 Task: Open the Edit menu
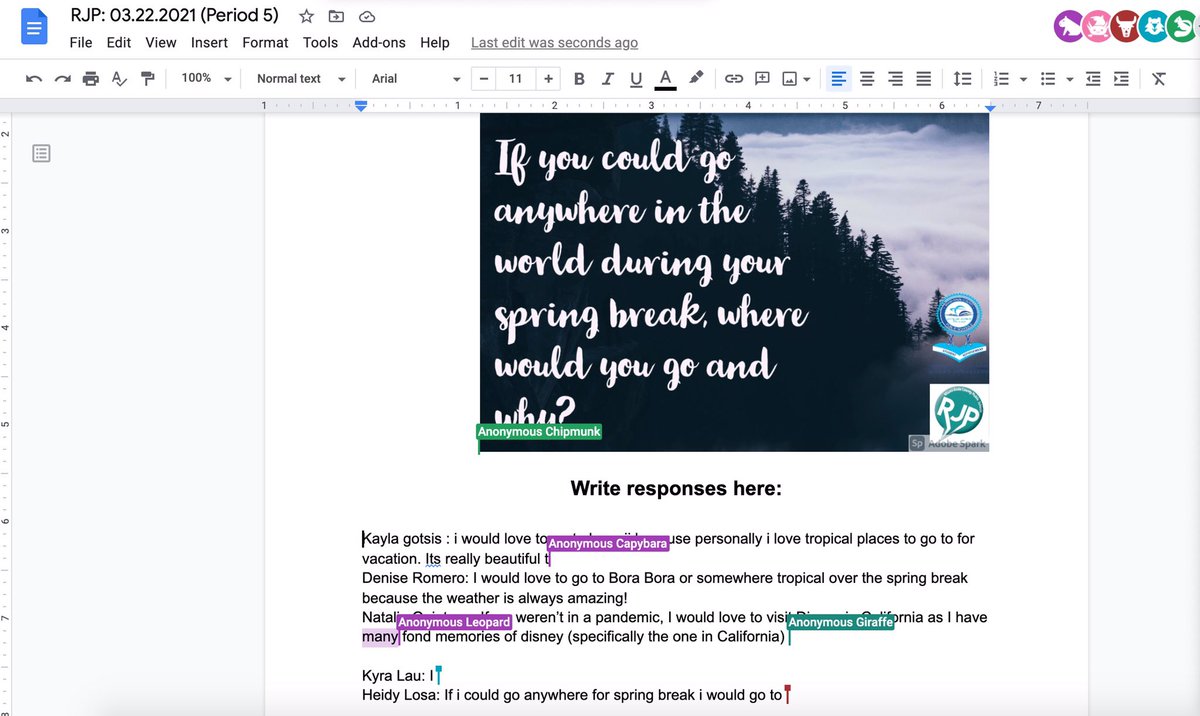119,42
